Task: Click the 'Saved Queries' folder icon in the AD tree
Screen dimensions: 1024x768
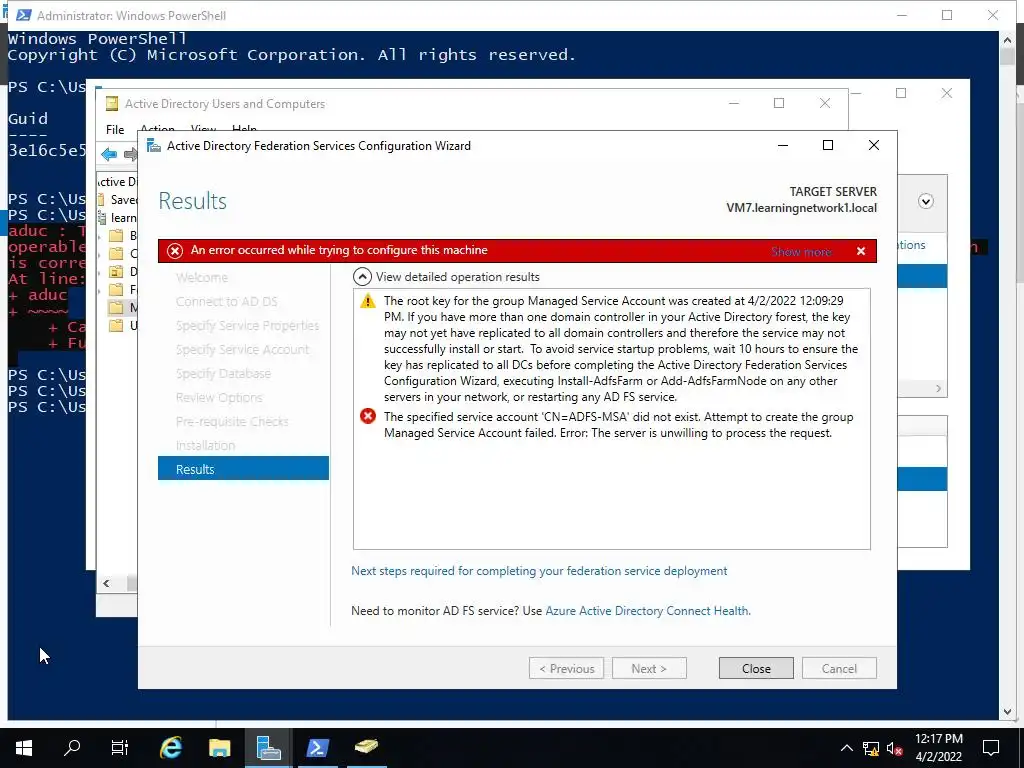Action: pyautogui.click(x=101, y=199)
